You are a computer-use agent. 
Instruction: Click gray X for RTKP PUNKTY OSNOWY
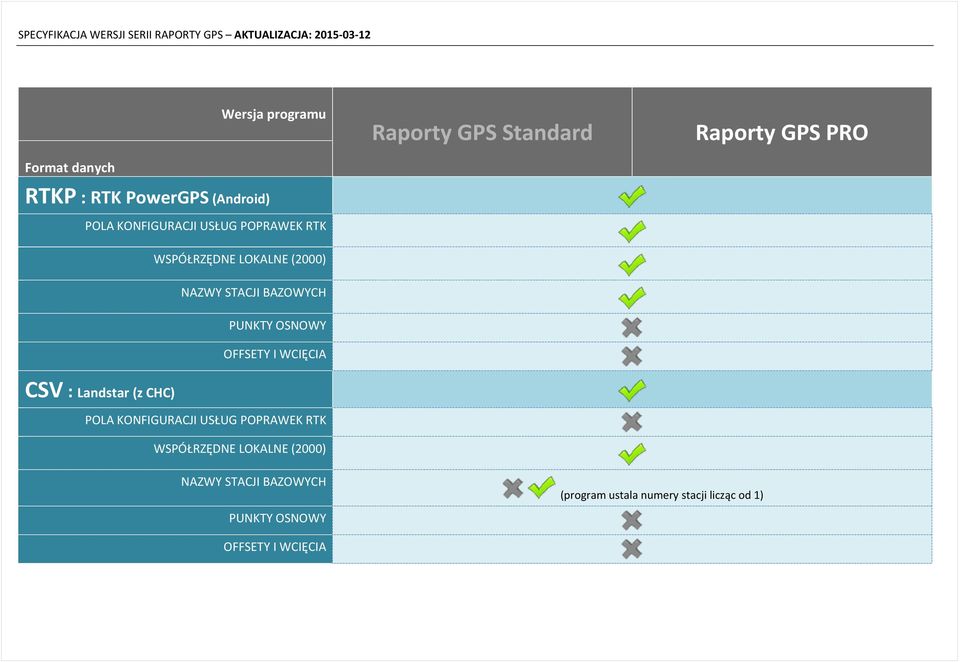(632, 328)
